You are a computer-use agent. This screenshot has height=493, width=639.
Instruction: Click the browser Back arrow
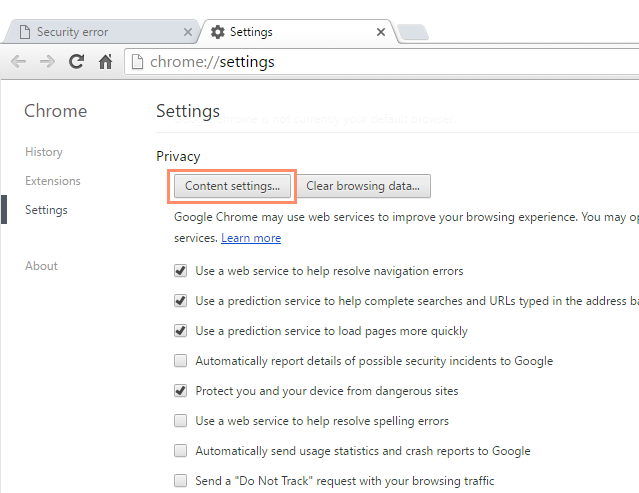pos(18,62)
